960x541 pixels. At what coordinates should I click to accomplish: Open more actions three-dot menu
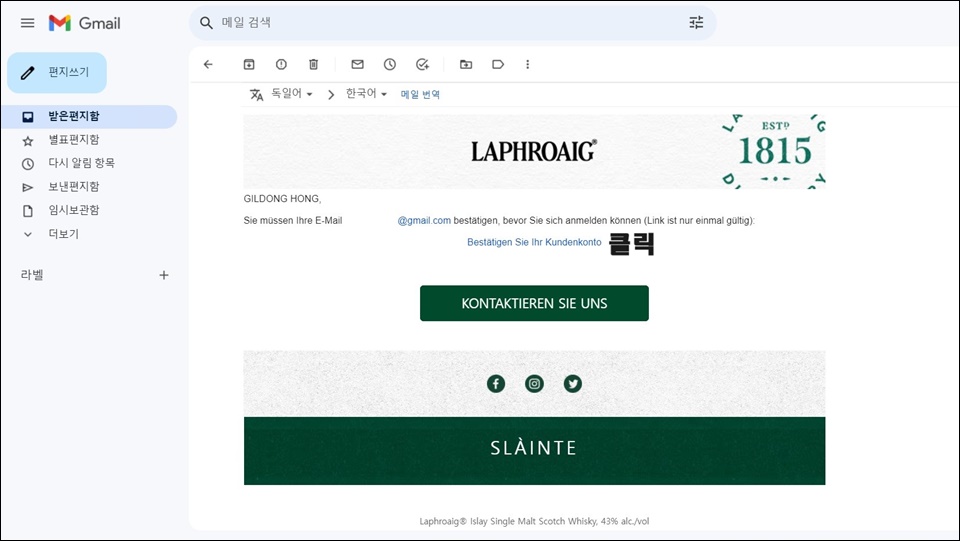528,64
